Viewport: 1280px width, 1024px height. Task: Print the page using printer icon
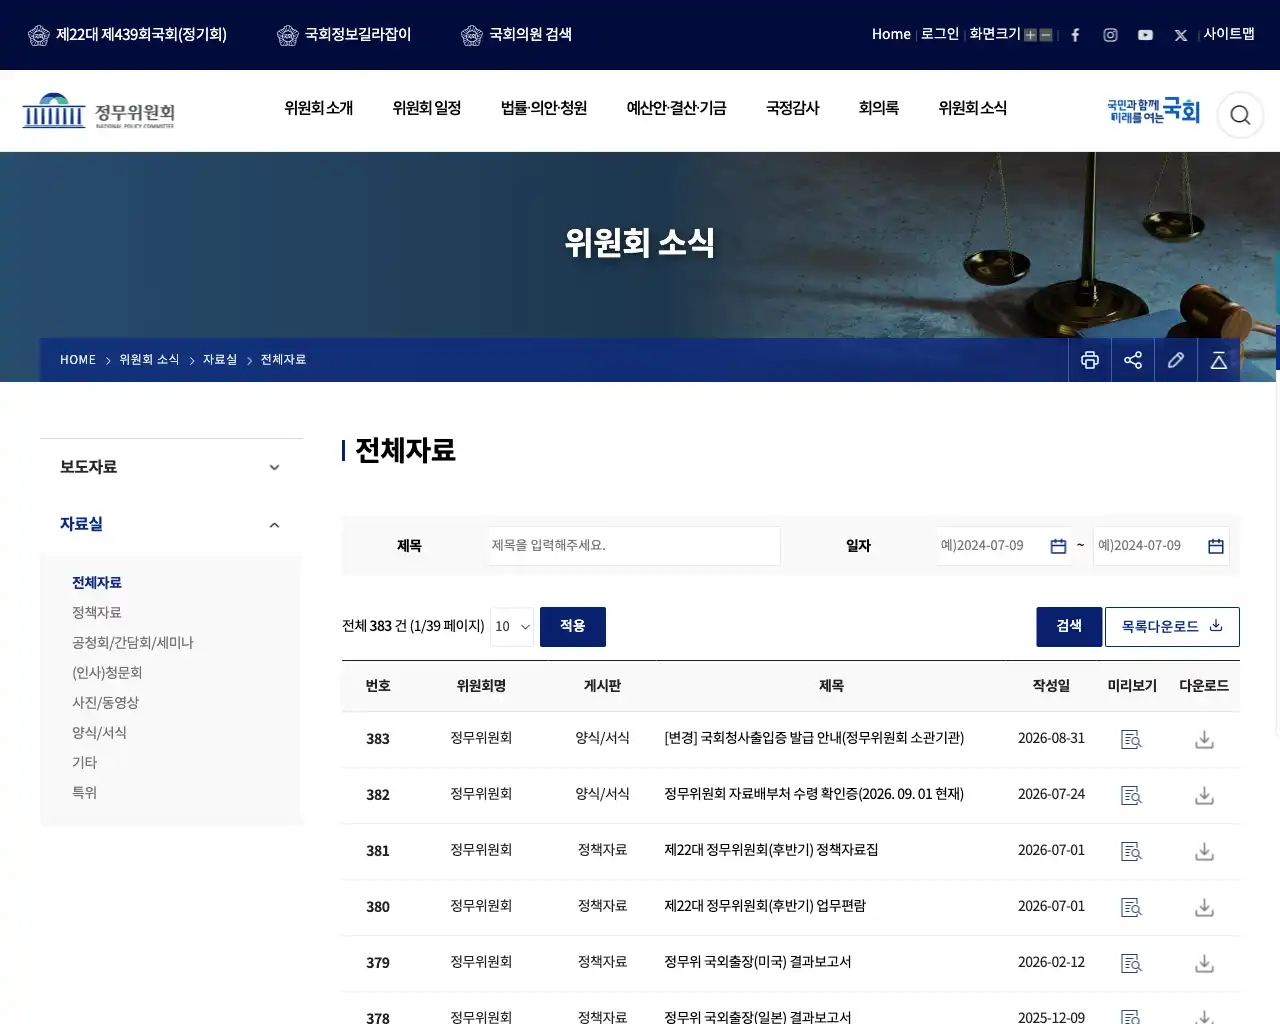click(x=1090, y=360)
